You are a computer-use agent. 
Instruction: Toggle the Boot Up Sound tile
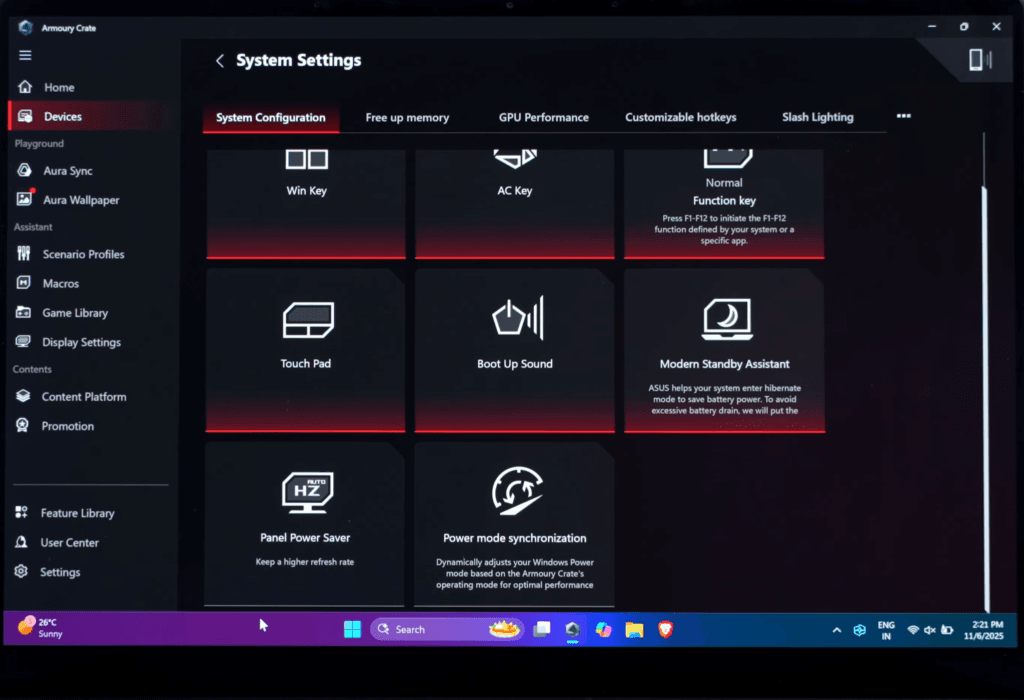[x=514, y=350]
